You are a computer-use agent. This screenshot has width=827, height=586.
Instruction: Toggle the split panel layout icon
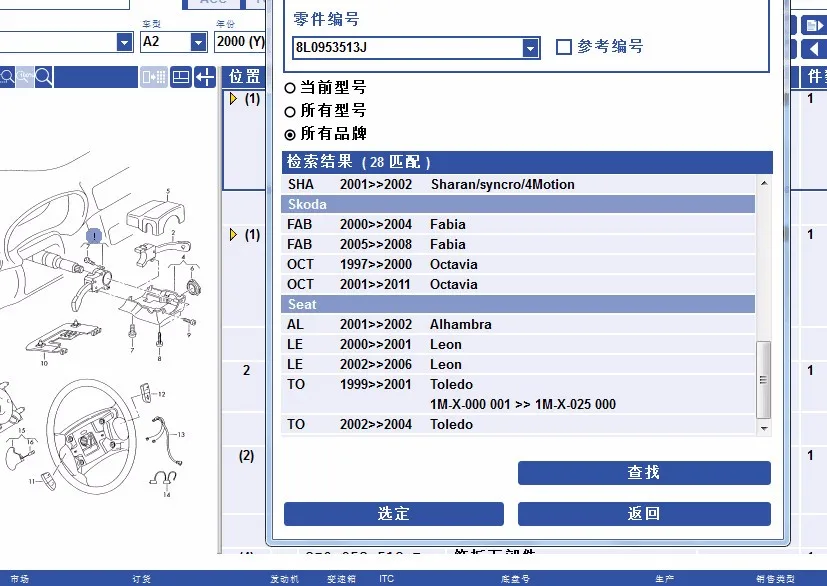[x=180, y=77]
